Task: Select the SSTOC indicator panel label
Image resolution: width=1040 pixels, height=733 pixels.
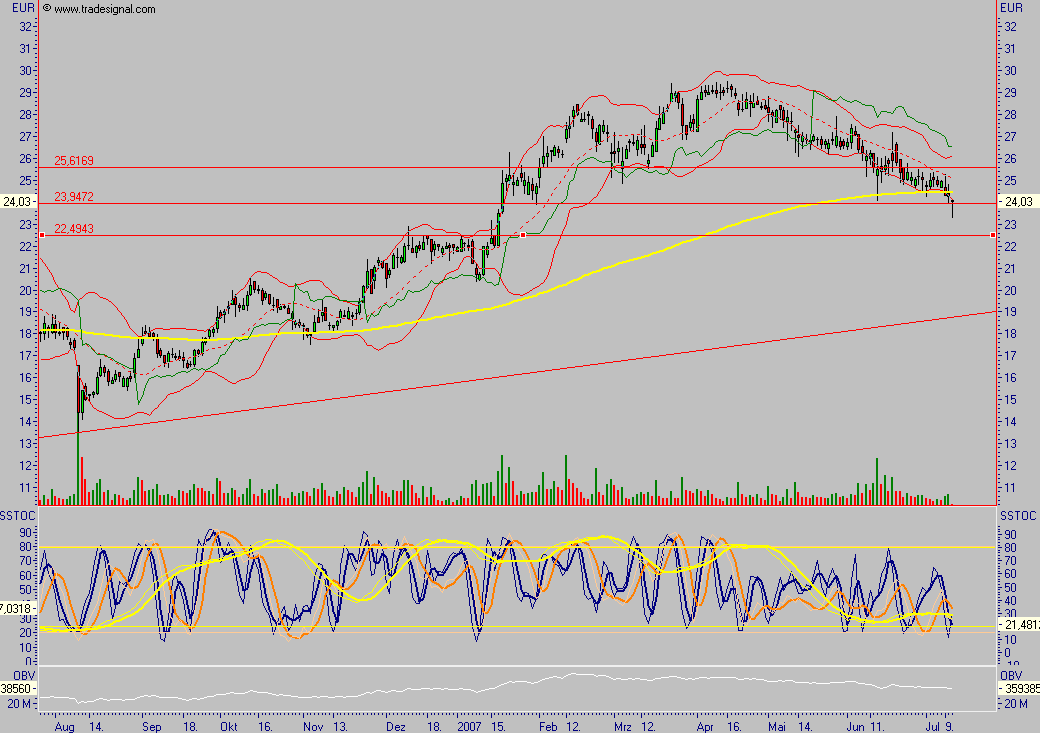Action: click(15, 512)
